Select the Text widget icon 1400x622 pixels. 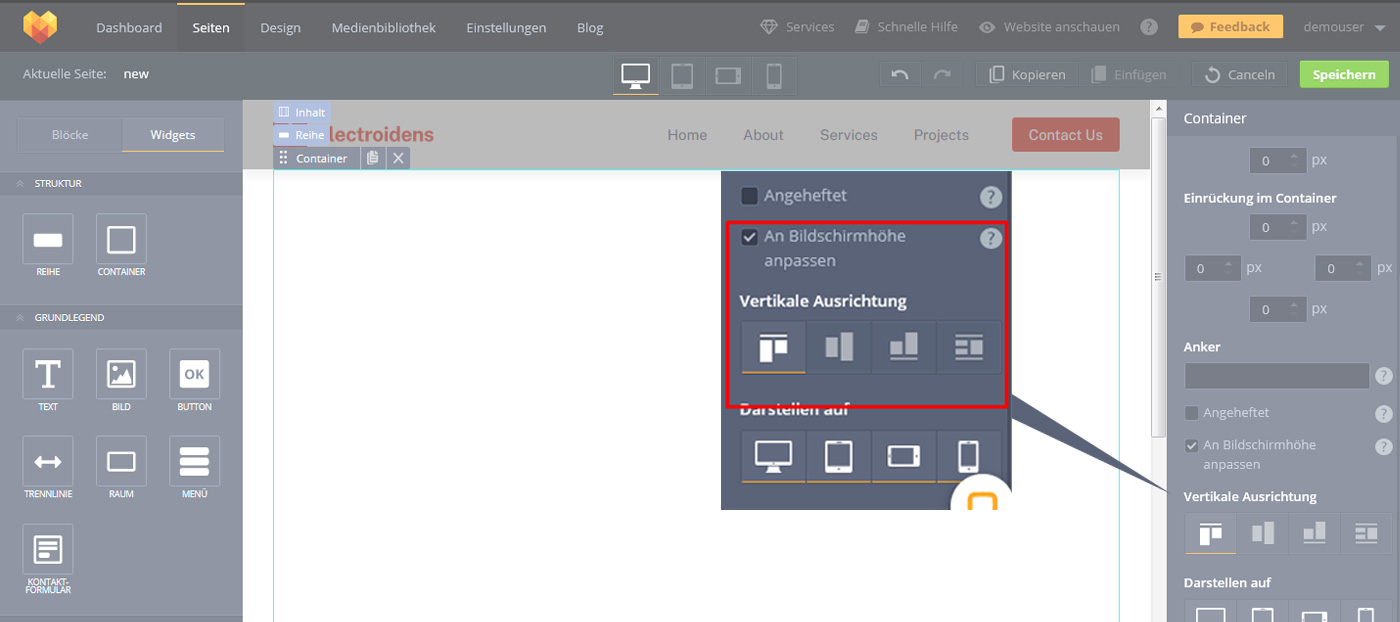tap(48, 375)
